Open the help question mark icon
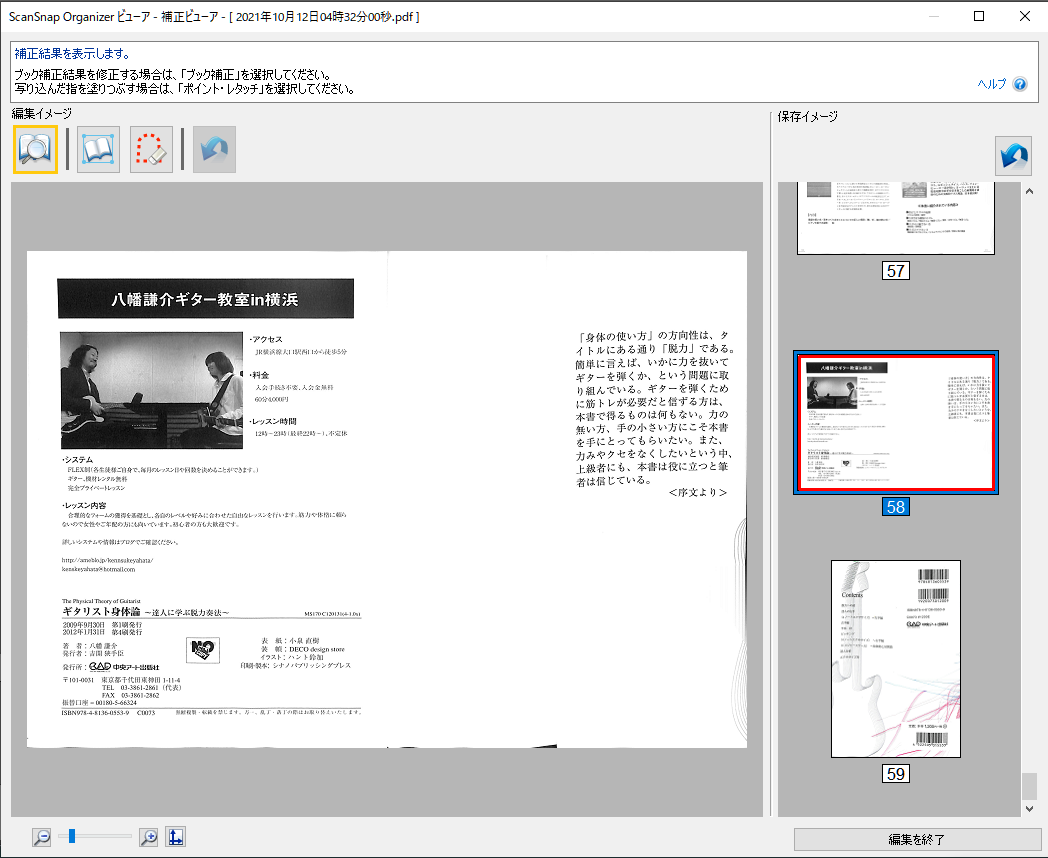The image size is (1048, 858). tap(1020, 84)
